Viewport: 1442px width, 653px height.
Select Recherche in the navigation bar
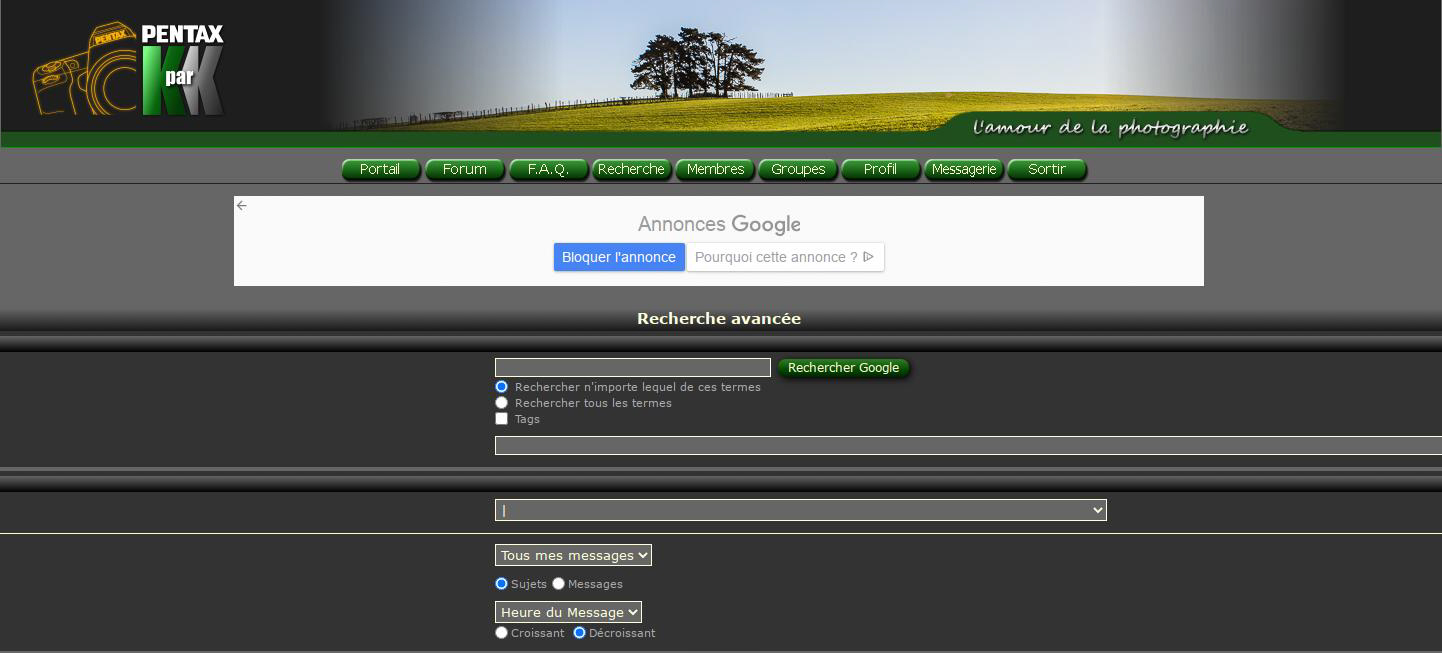(631, 170)
